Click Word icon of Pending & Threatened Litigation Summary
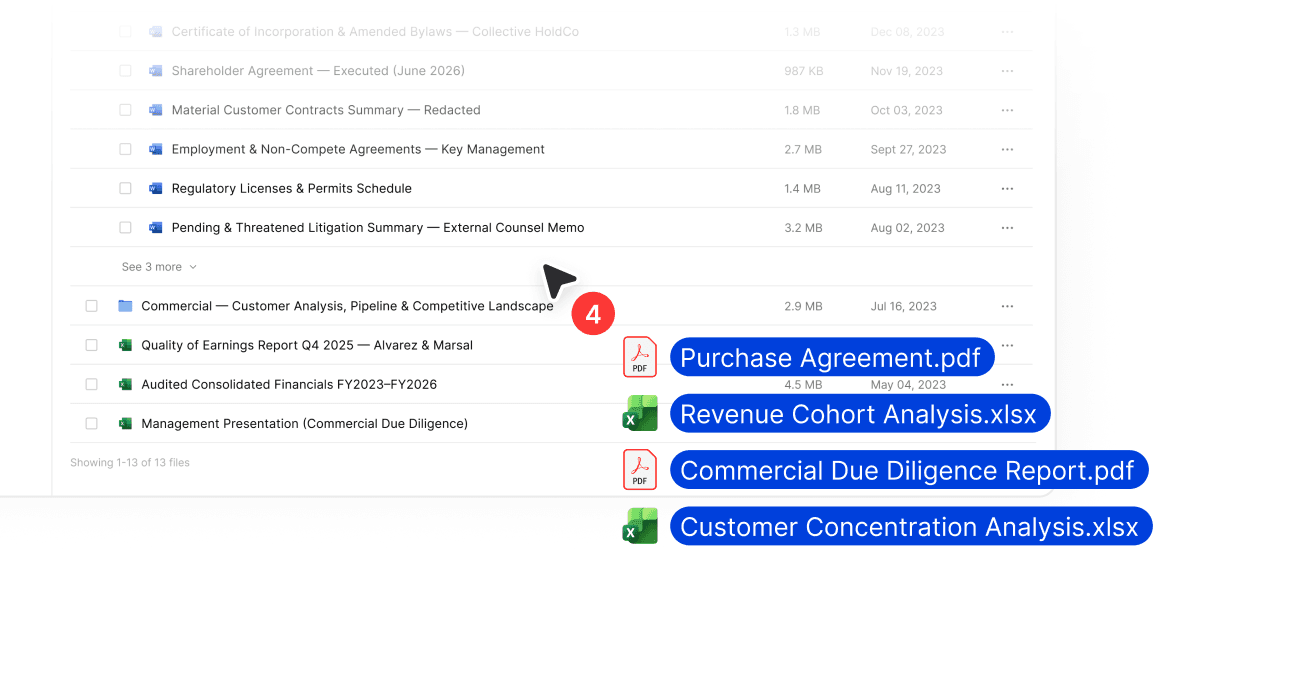 [155, 228]
